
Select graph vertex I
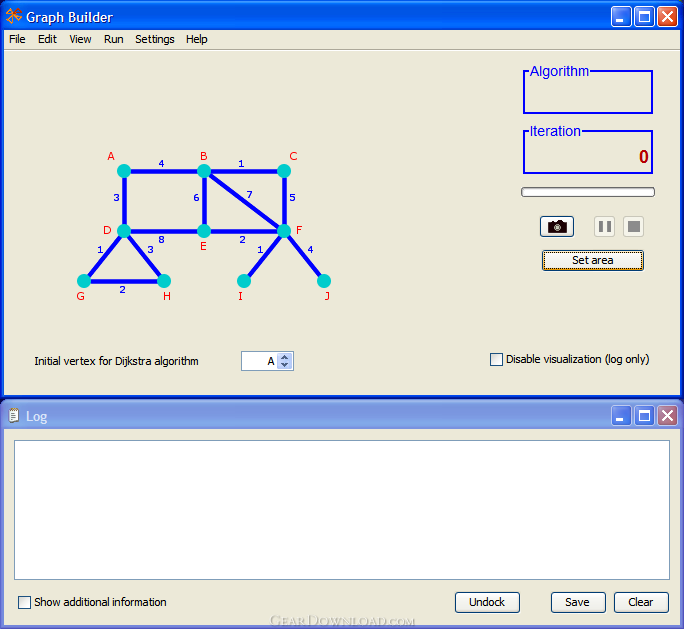(x=244, y=281)
